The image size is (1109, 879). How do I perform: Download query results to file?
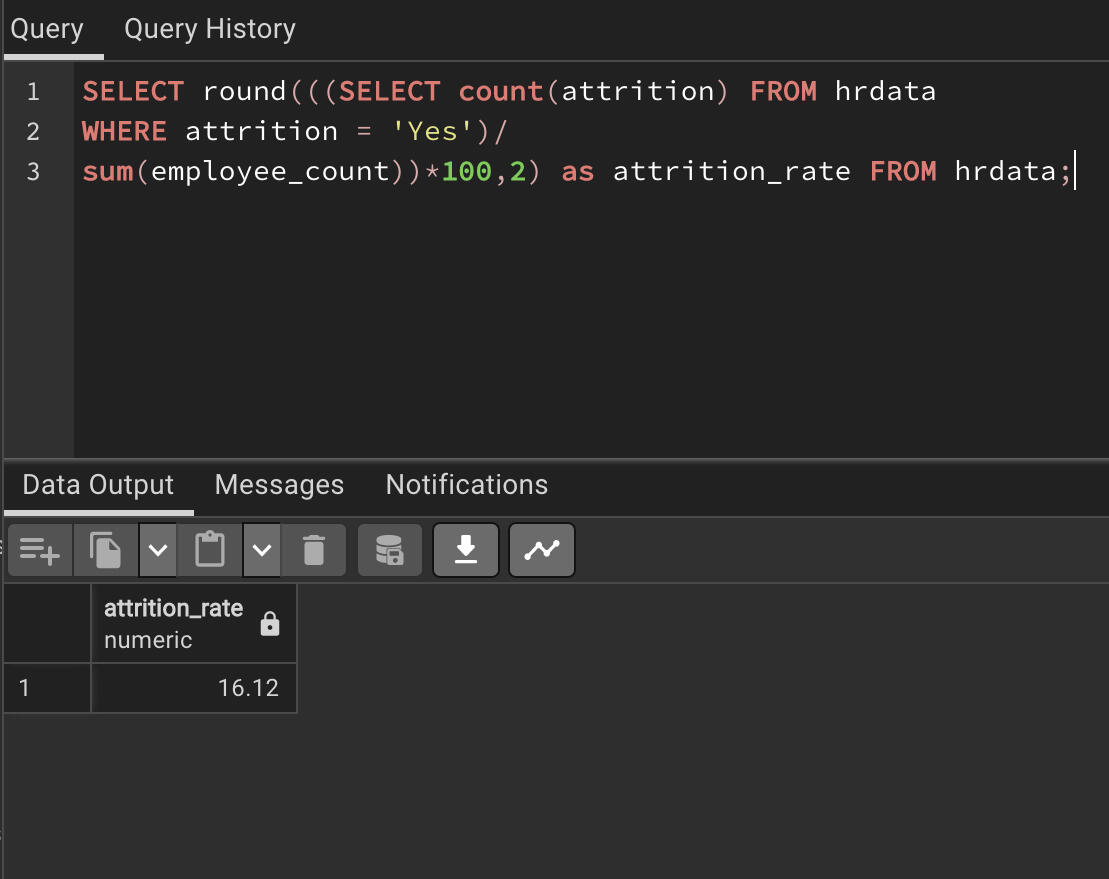465,550
